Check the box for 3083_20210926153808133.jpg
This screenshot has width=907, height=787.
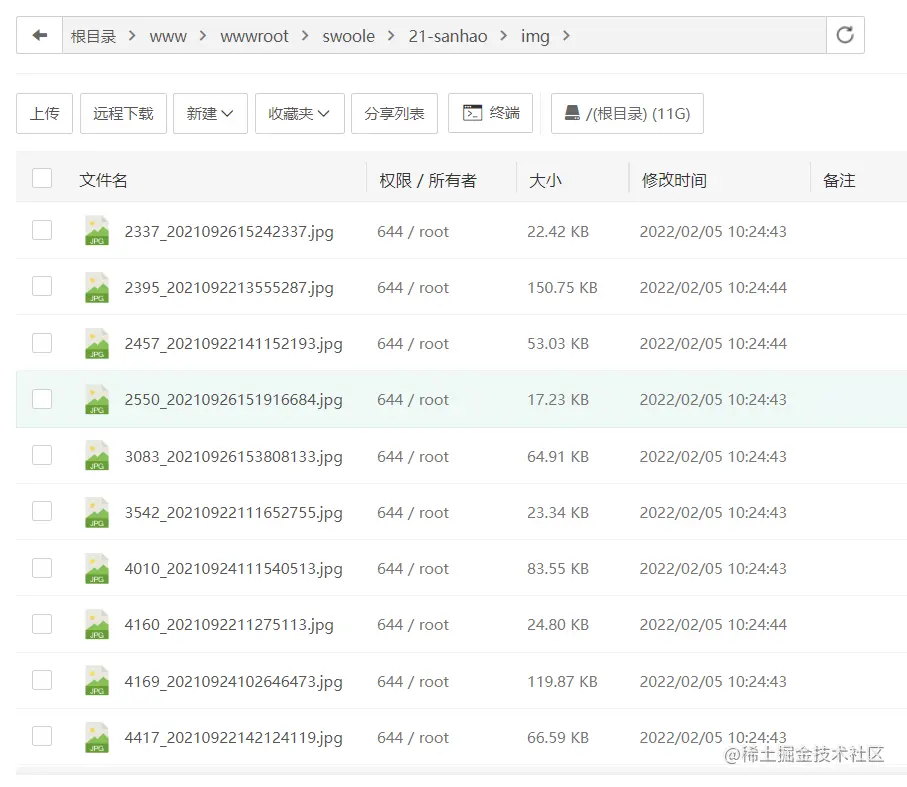coord(42,455)
